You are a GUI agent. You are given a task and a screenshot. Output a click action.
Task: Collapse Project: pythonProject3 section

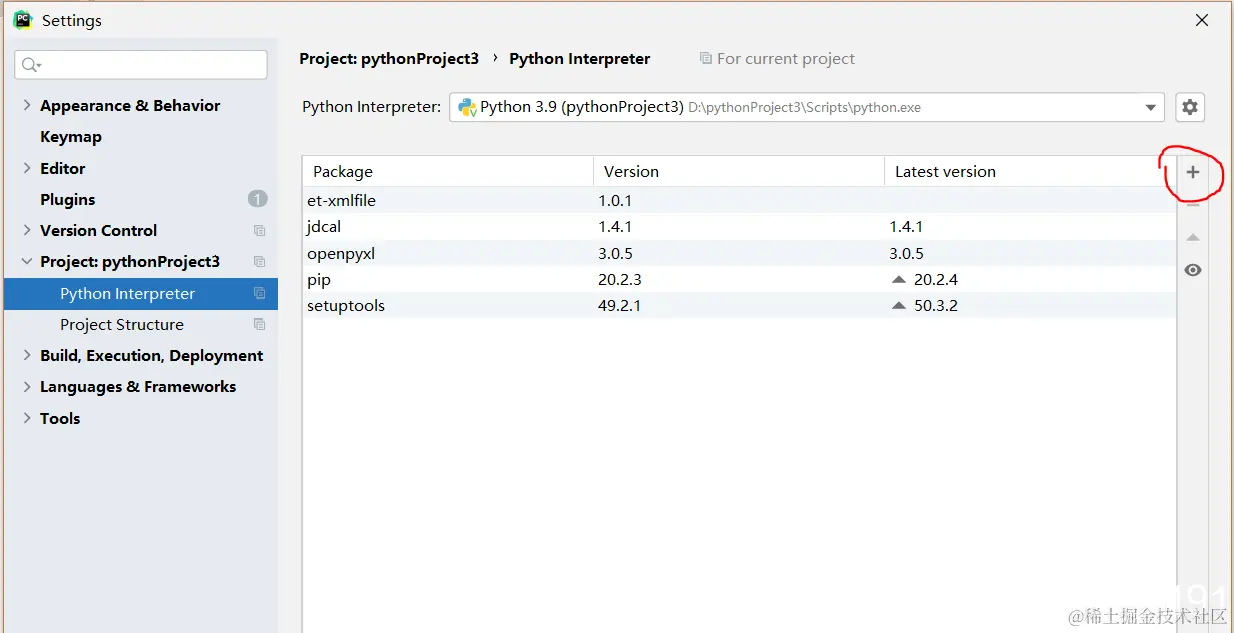(x=27, y=262)
